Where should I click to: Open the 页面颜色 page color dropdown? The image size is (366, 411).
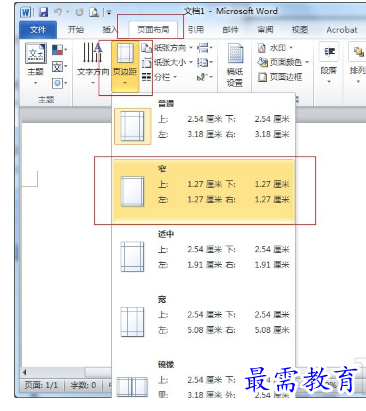tap(283, 62)
